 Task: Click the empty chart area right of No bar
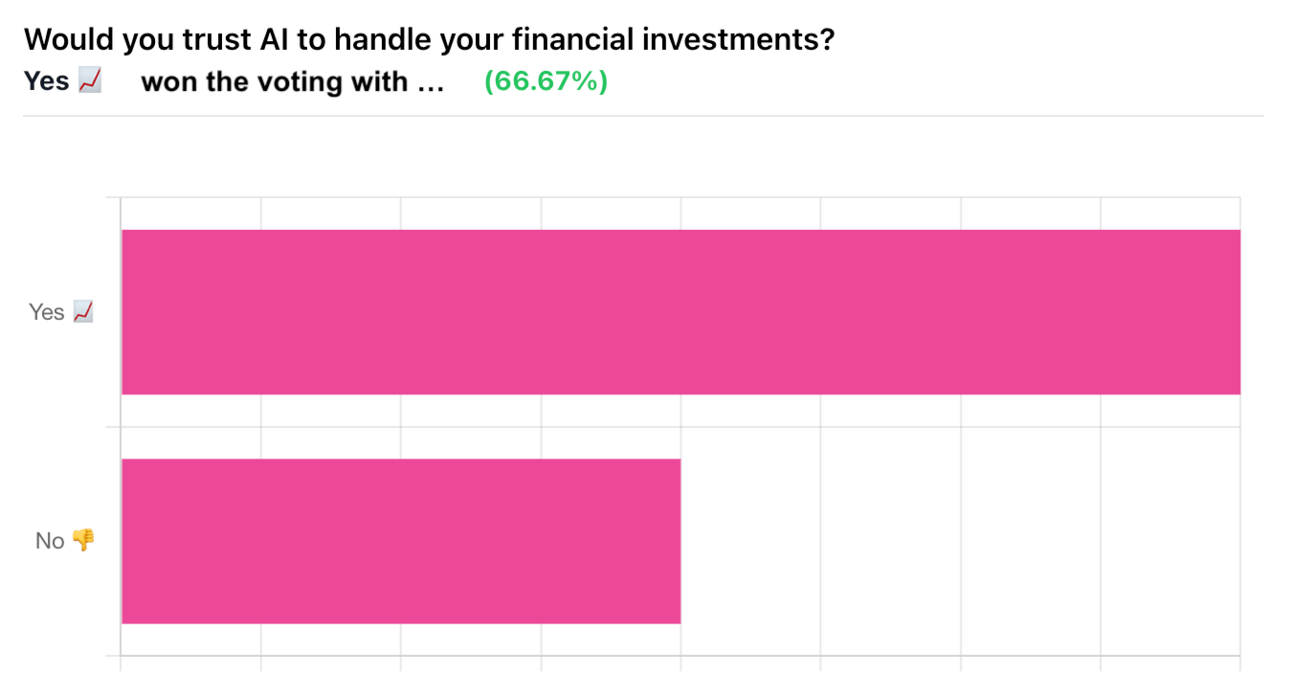click(x=960, y=541)
